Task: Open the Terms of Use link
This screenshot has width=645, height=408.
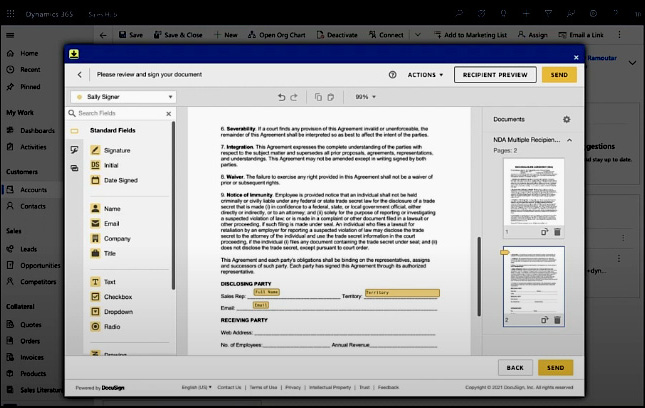Action: click(x=263, y=387)
